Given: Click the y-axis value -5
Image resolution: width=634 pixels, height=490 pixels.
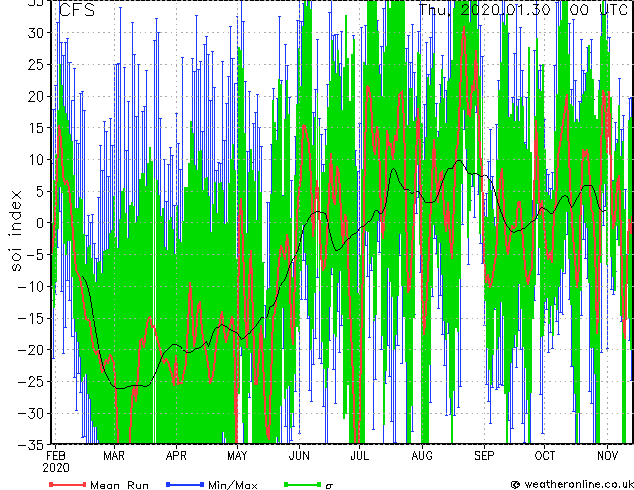Looking at the screenshot, I should 35,255.
